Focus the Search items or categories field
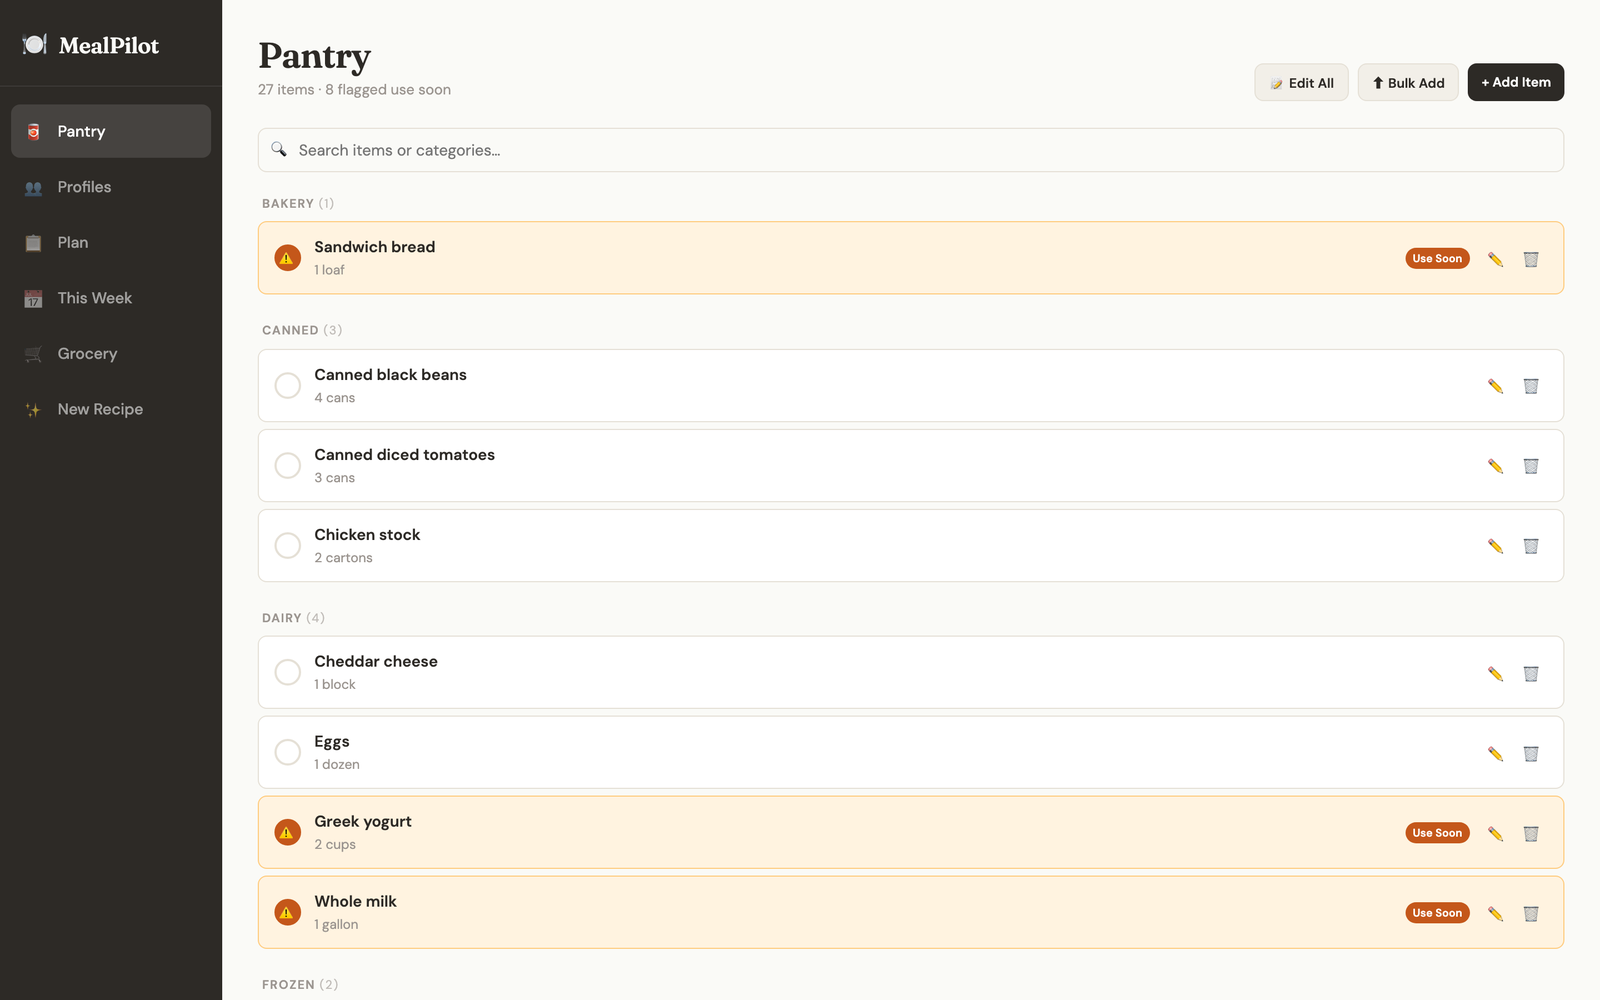 pos(910,150)
